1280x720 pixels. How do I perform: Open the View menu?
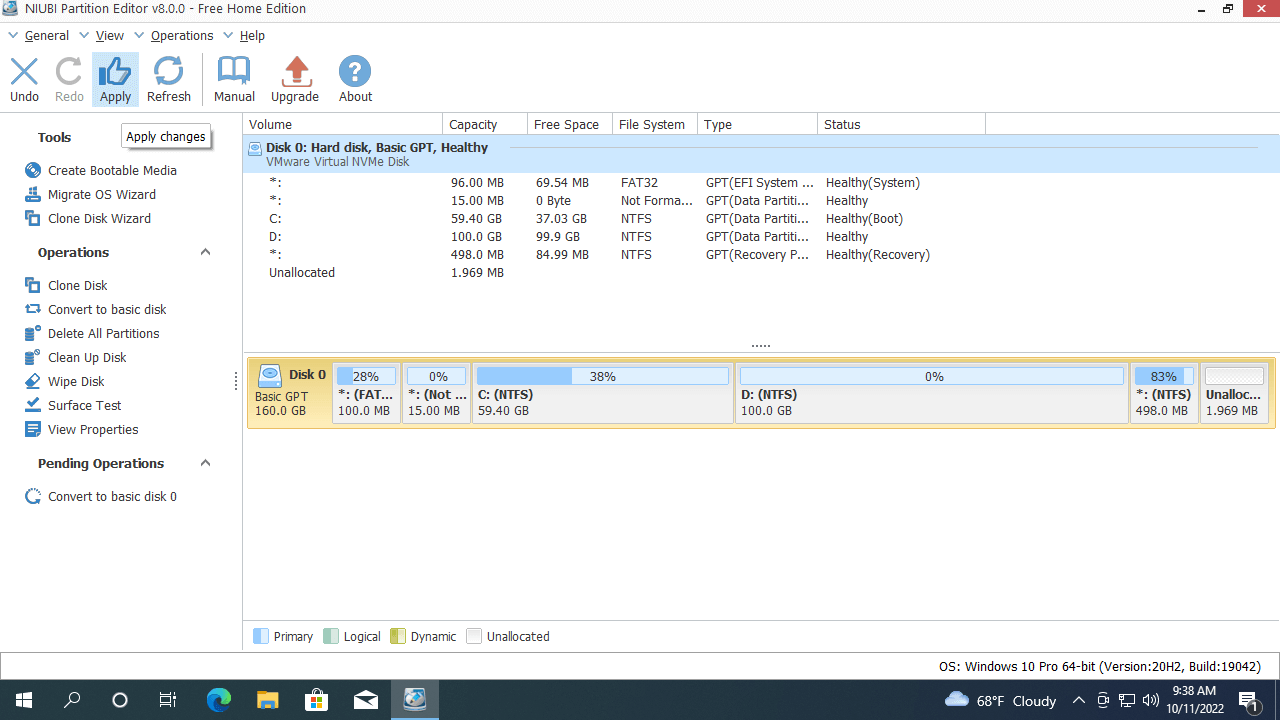pos(109,35)
